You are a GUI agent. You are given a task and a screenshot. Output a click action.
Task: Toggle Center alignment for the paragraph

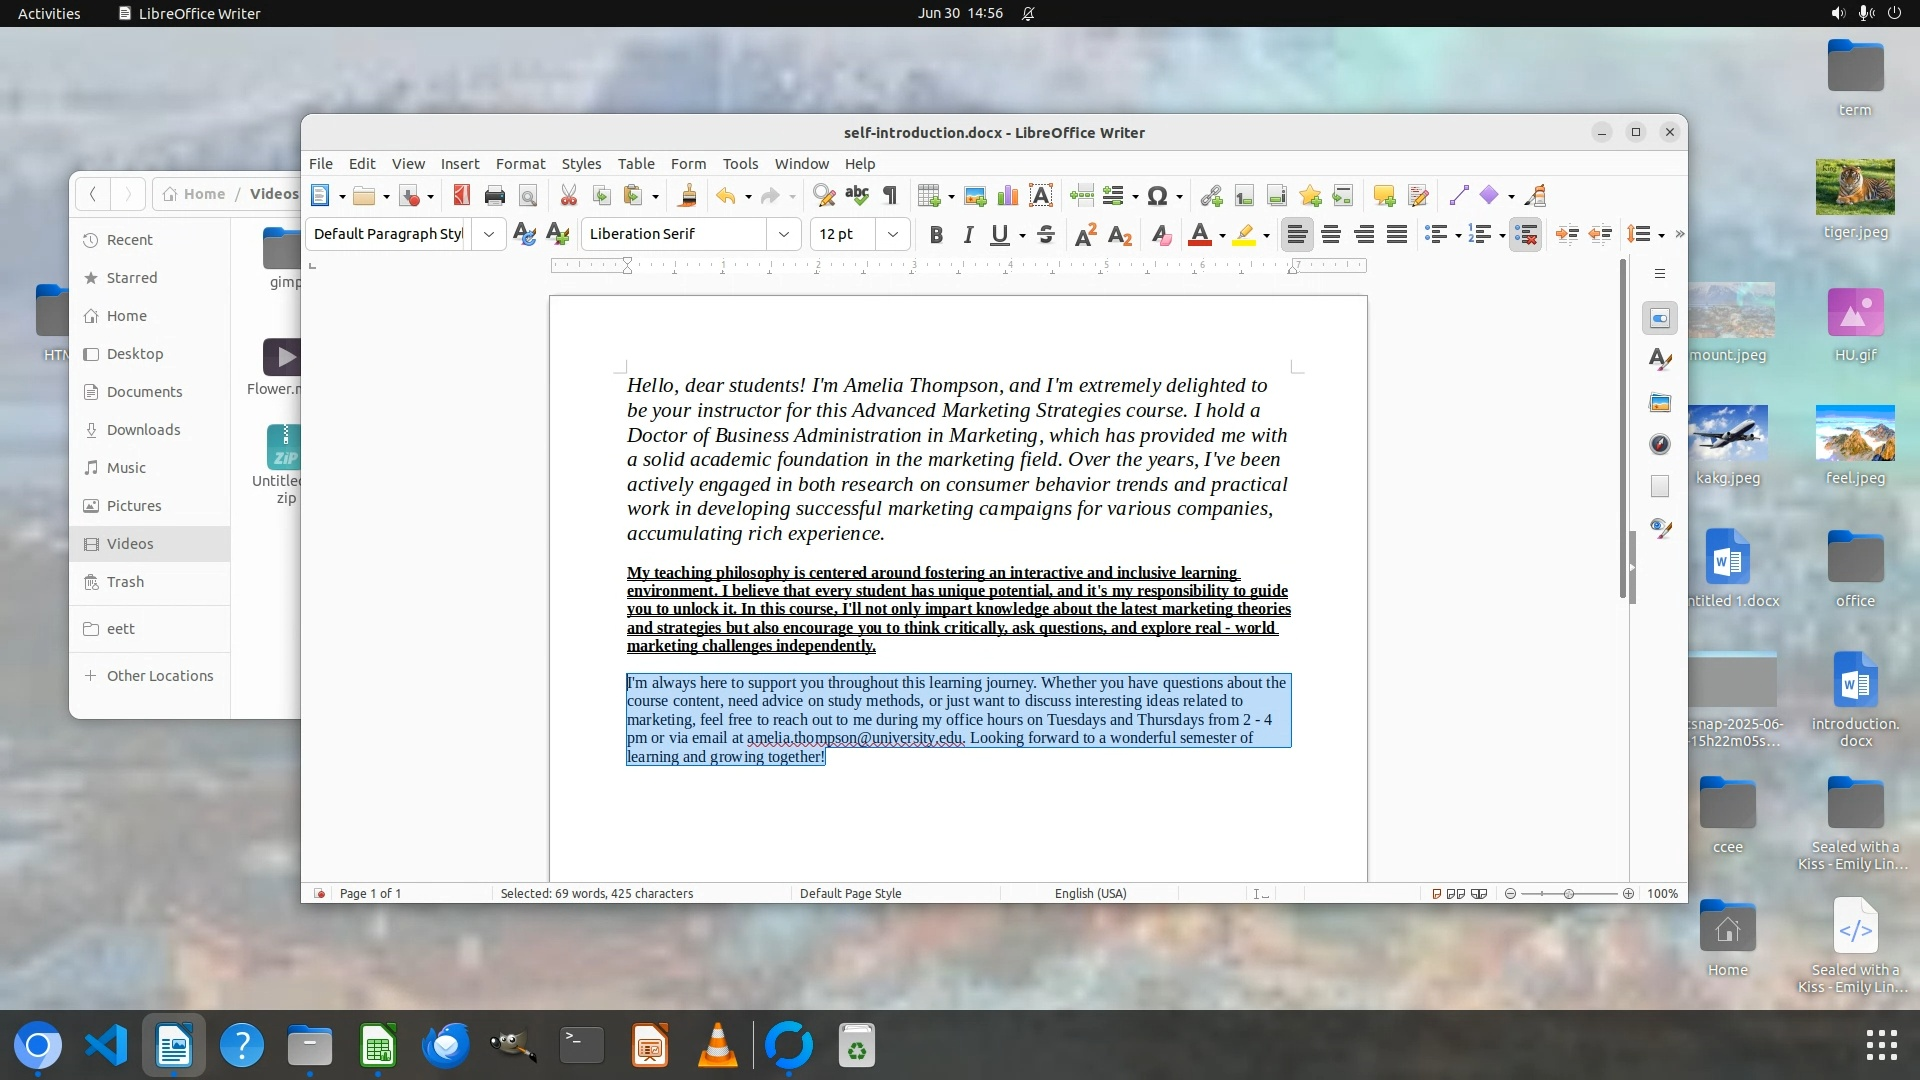pos(1330,234)
